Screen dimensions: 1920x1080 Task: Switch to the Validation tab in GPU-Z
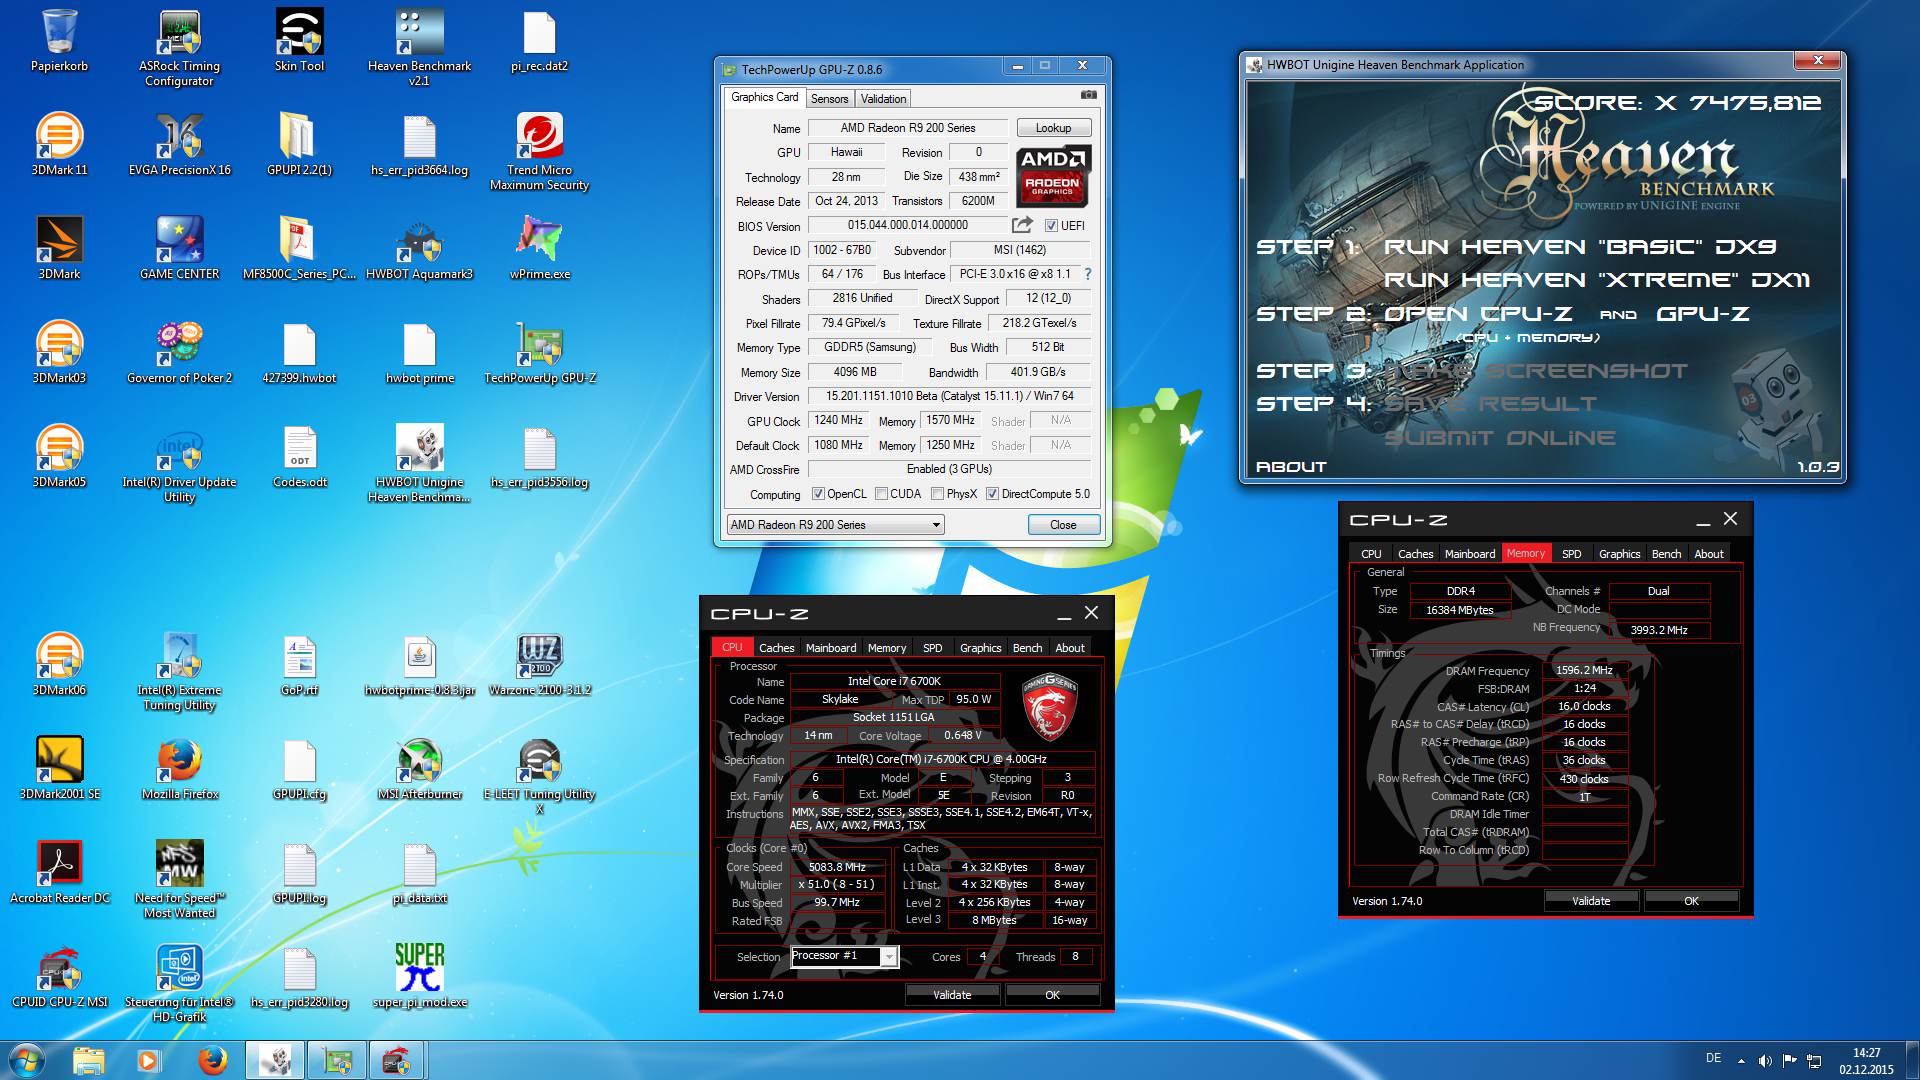[883, 98]
